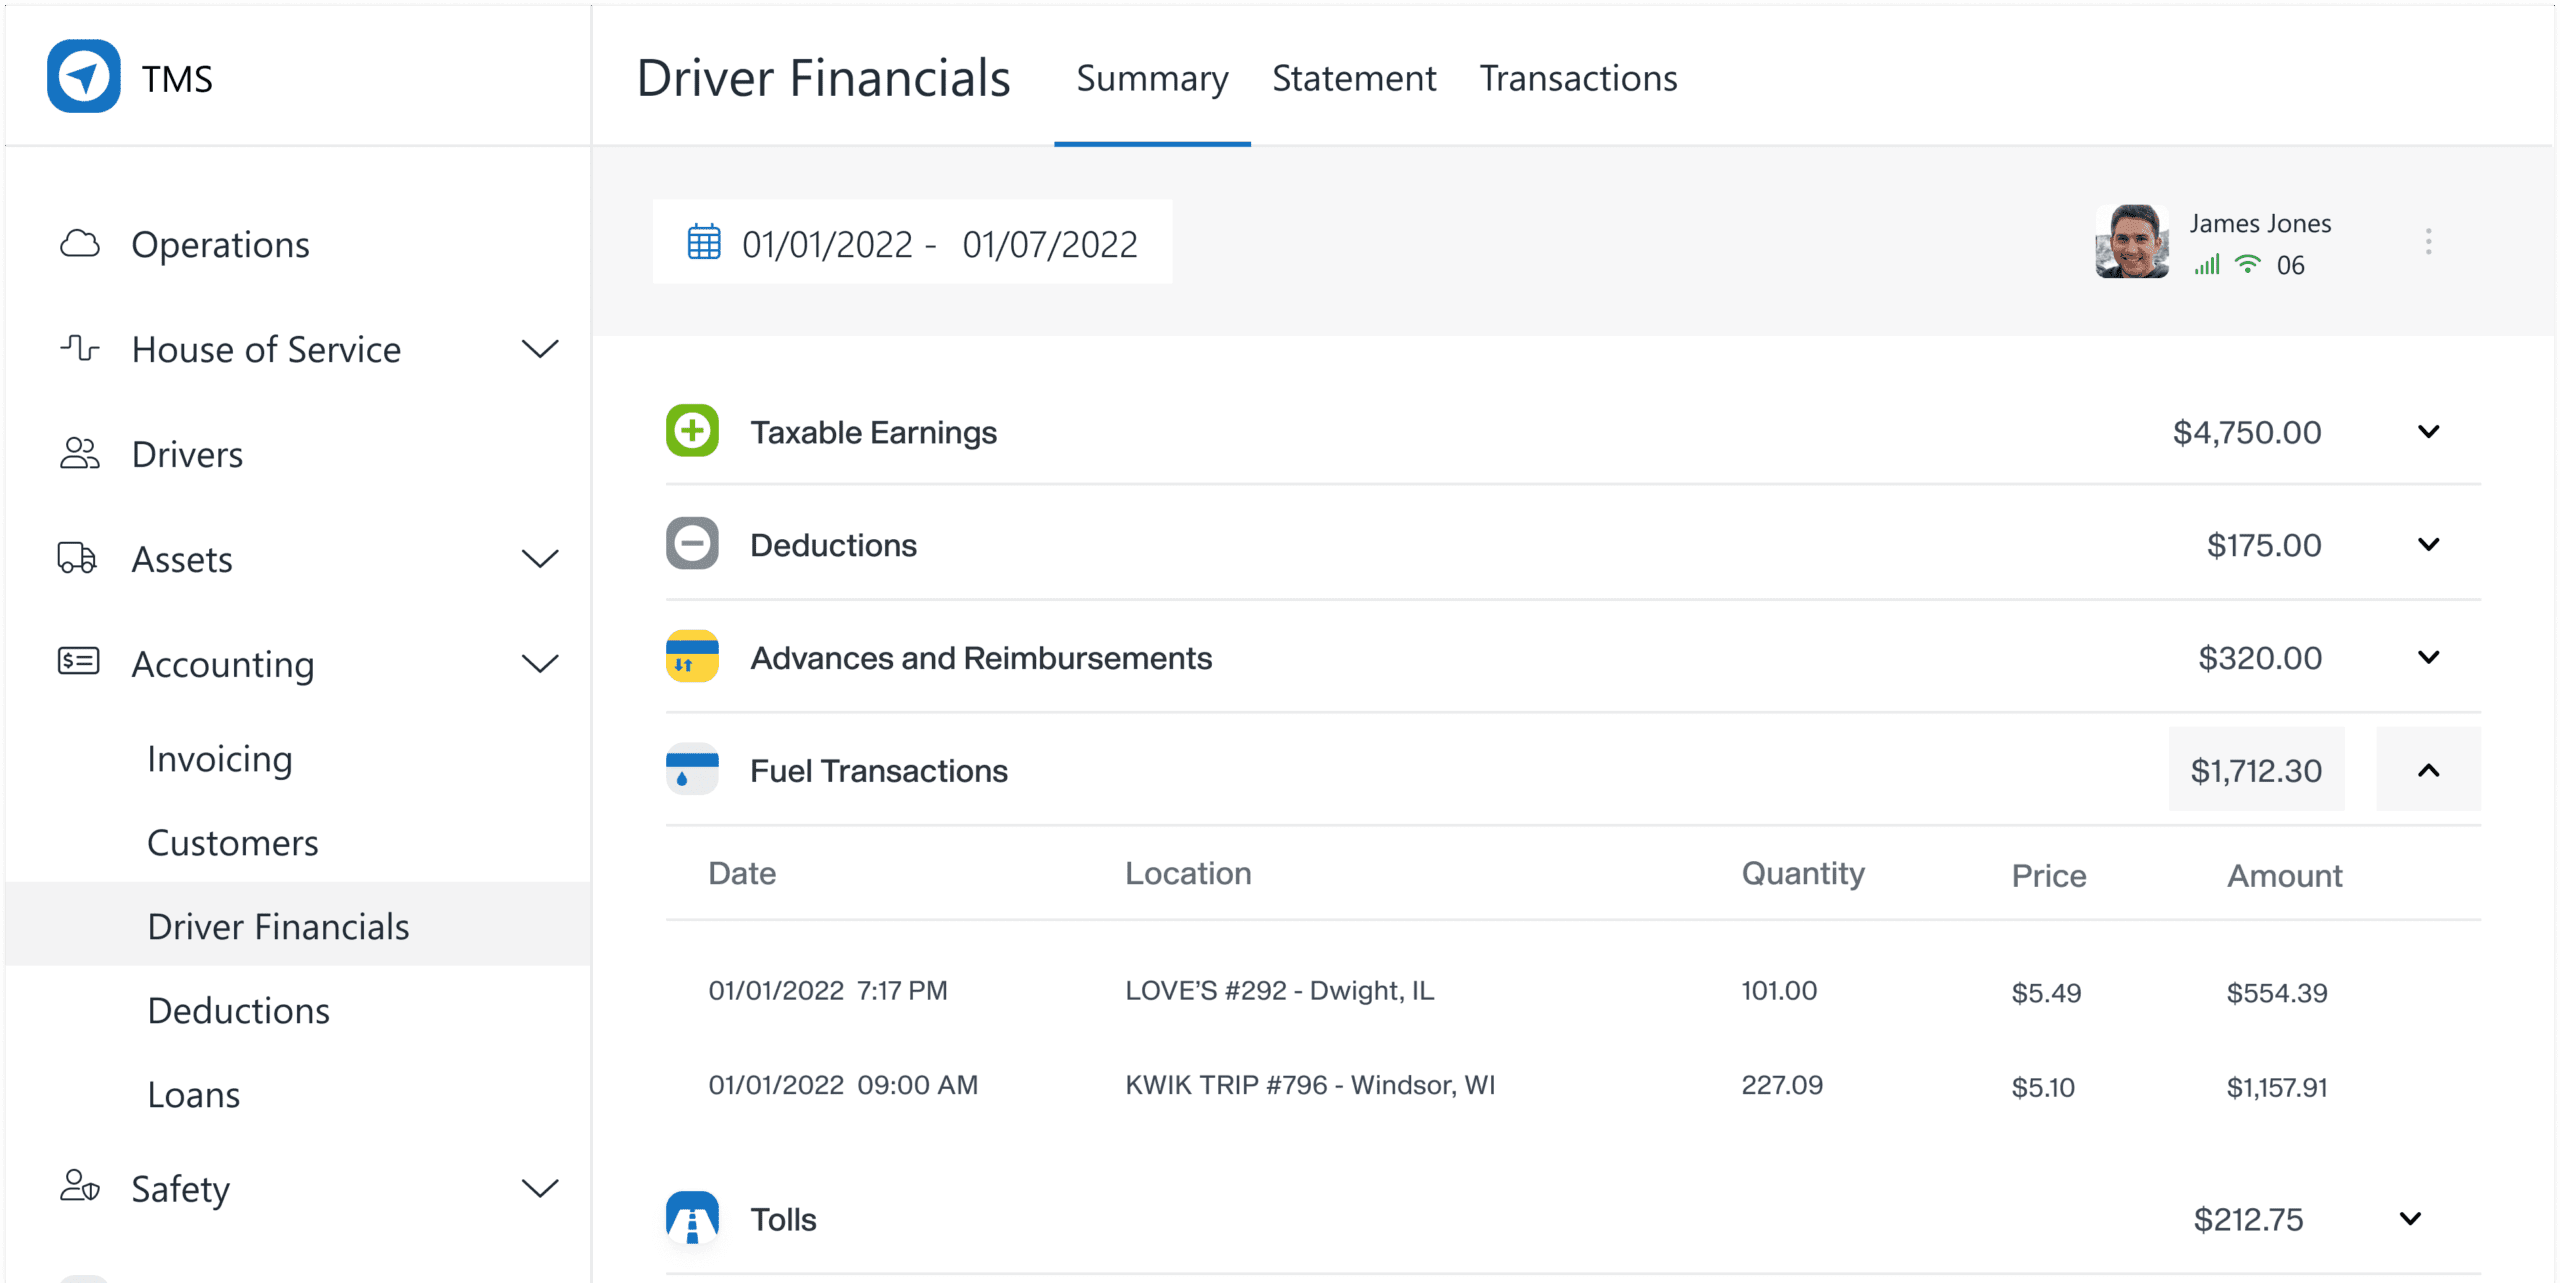This screenshot has width=2560, height=1283.
Task: Click the TMS logo icon
Action: (x=86, y=76)
